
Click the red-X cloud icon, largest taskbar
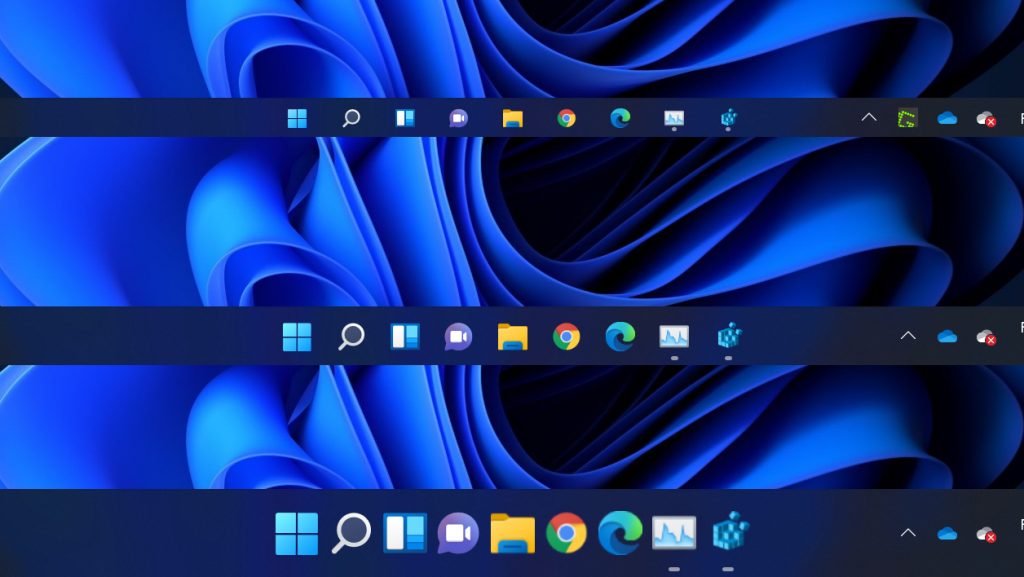coord(986,534)
